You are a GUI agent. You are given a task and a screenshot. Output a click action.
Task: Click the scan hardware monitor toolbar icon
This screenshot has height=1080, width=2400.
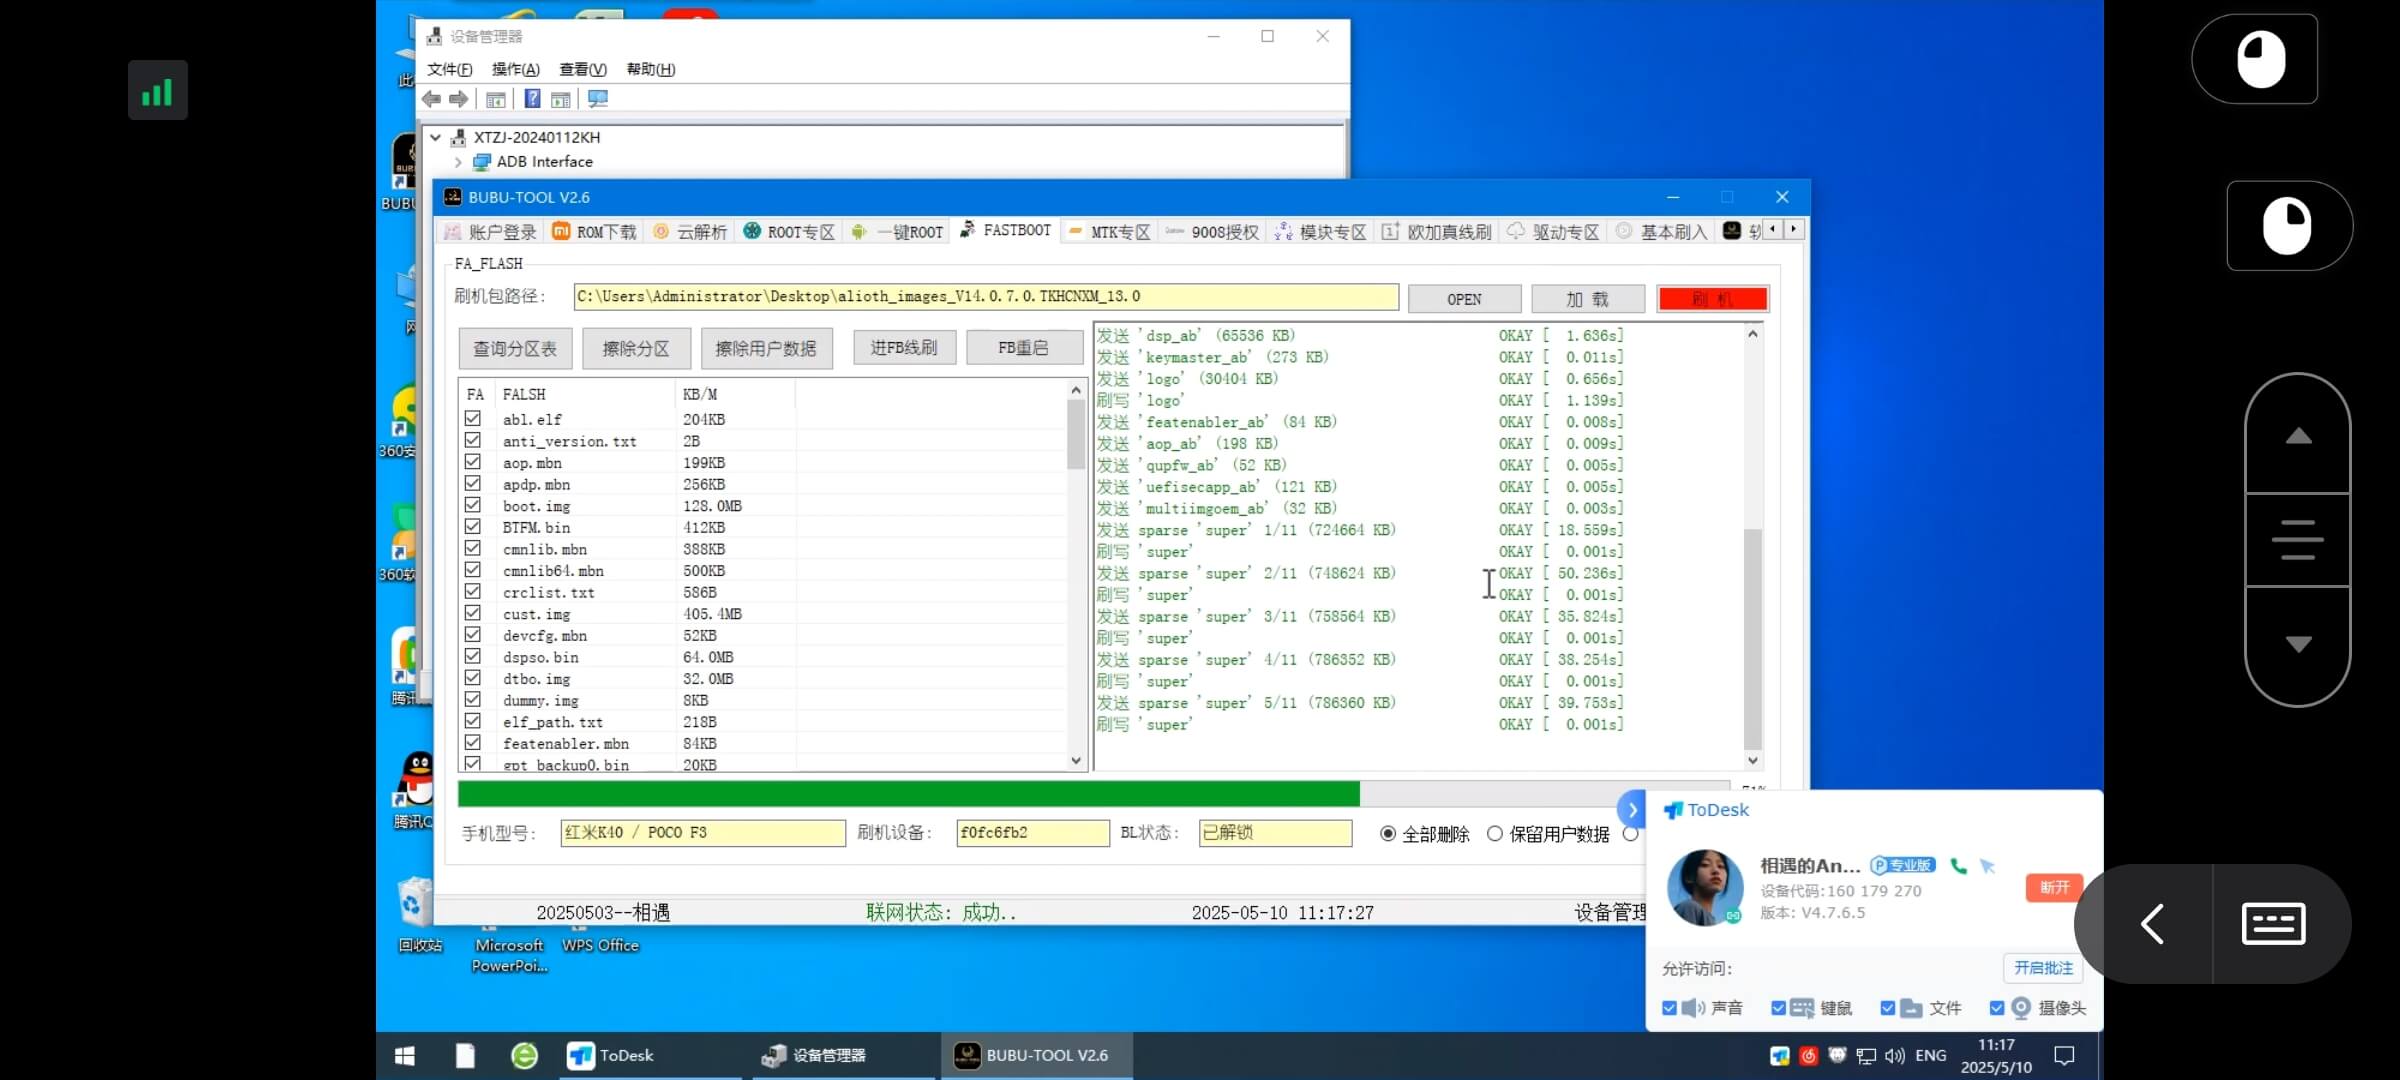(598, 99)
